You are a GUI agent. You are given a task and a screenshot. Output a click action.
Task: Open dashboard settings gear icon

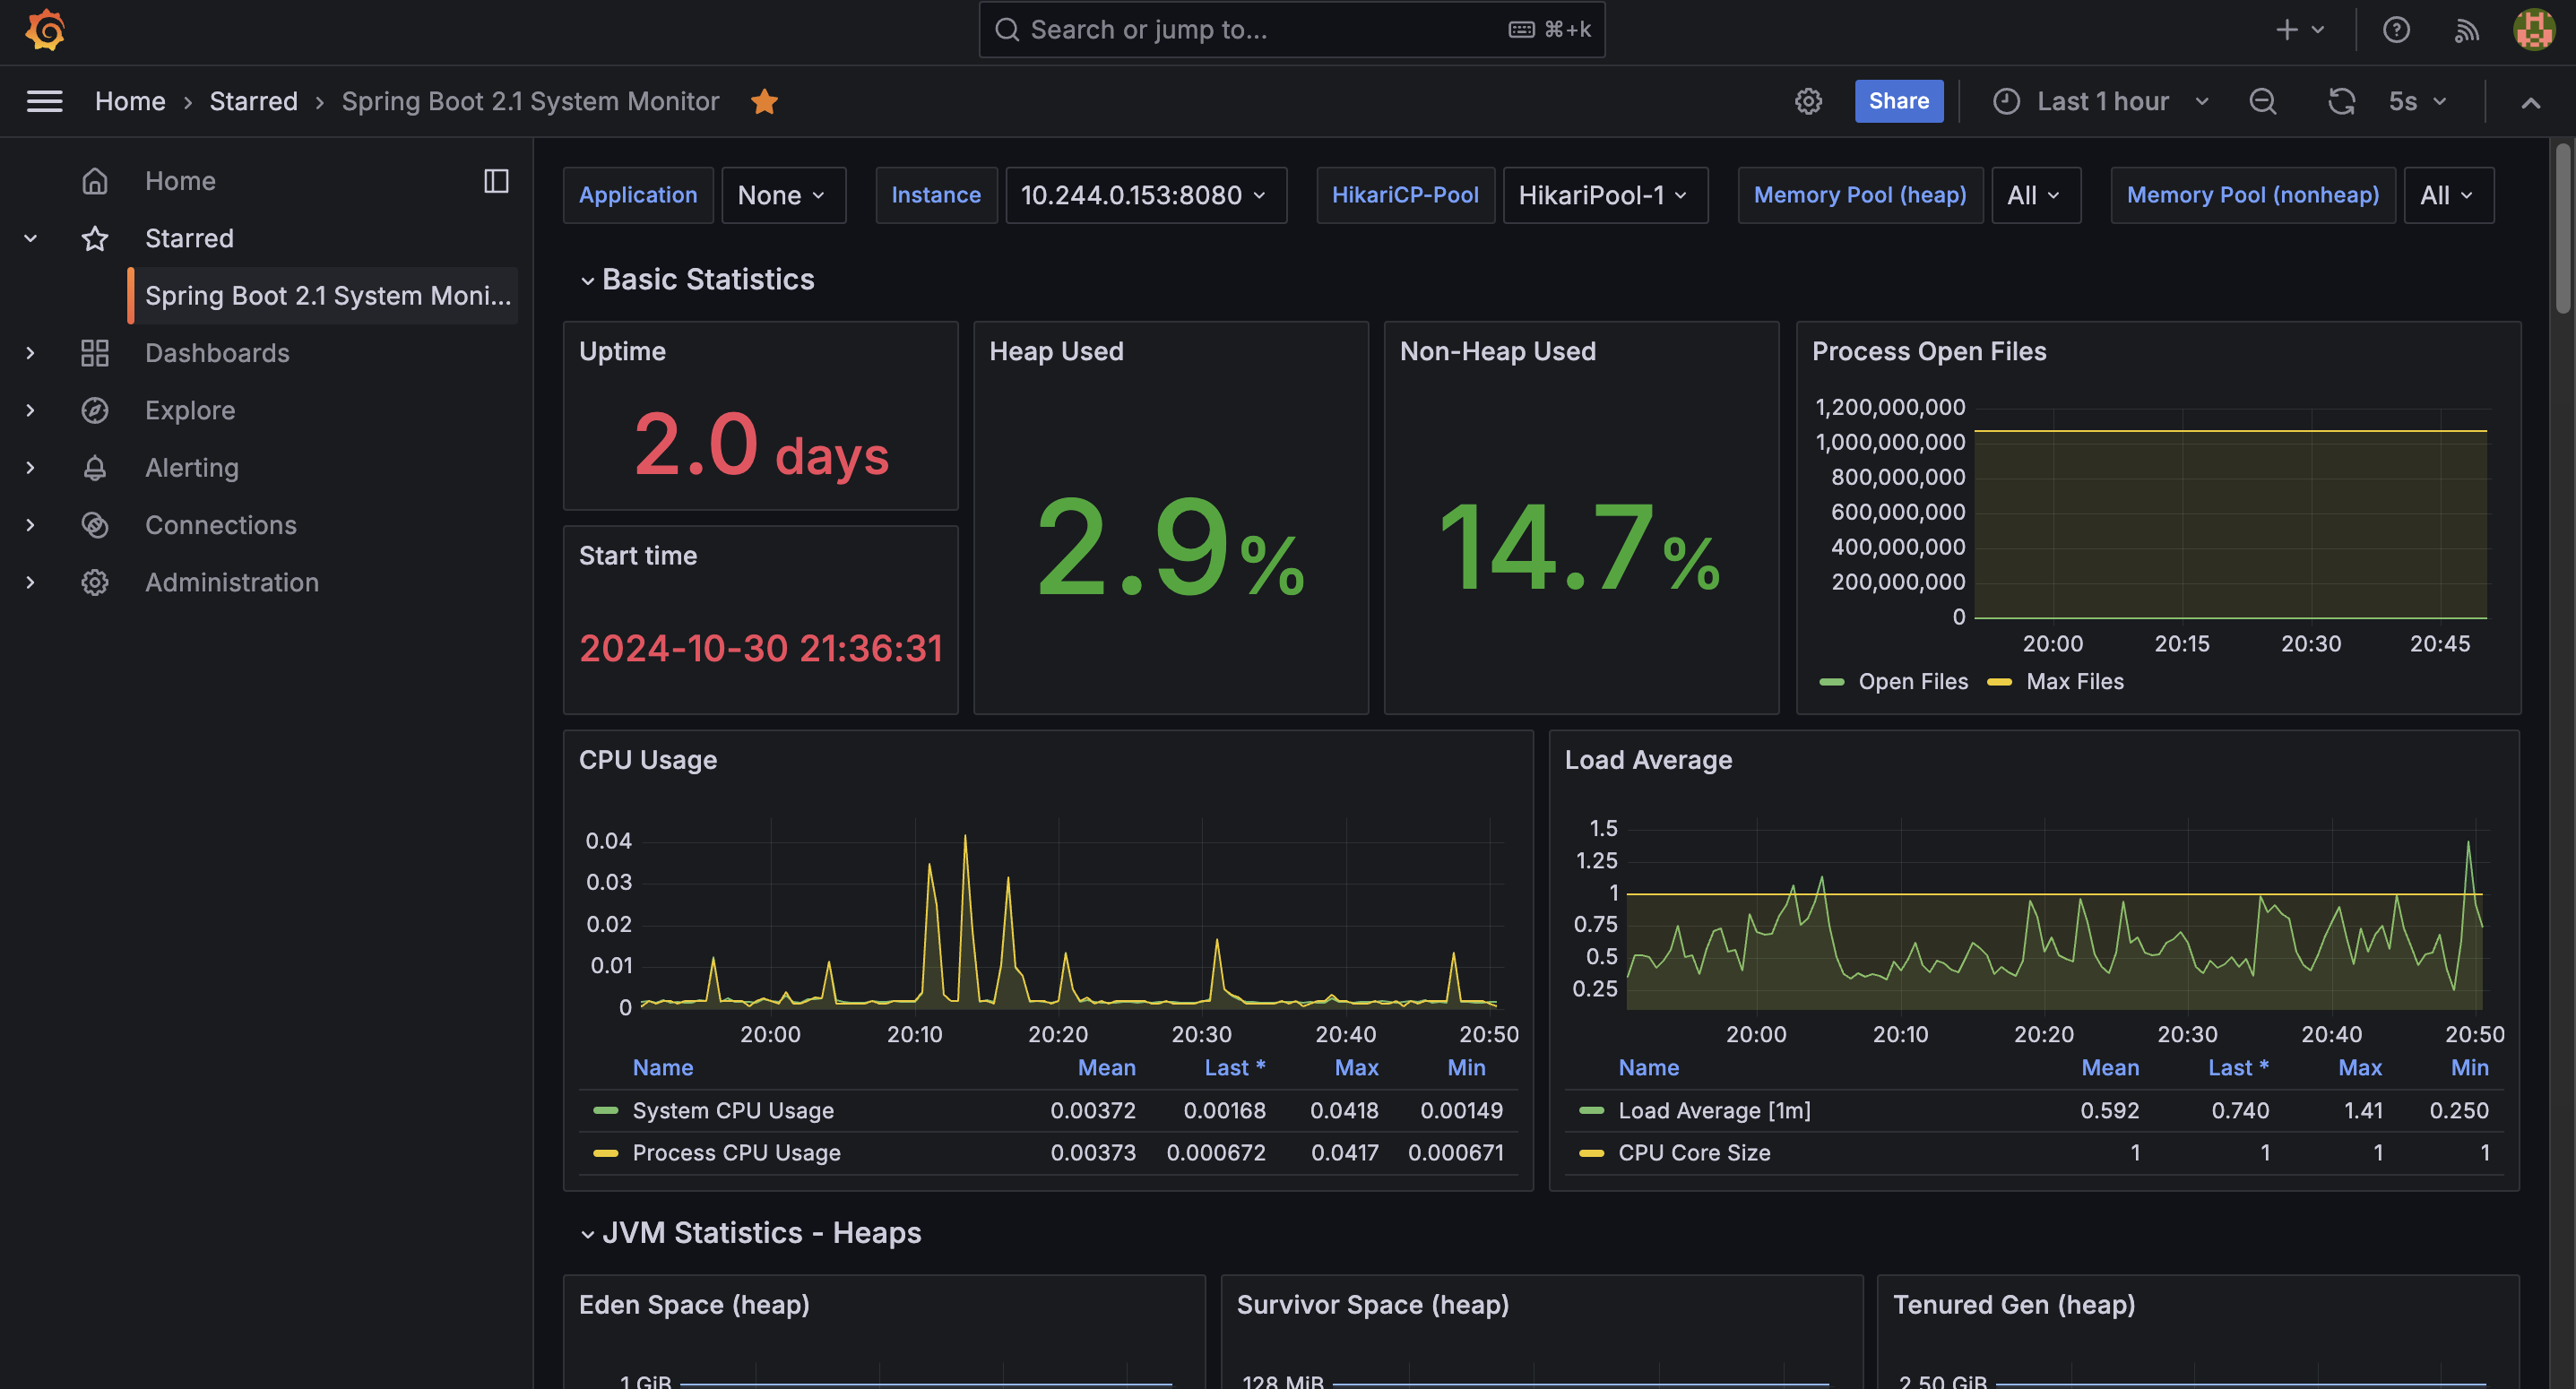(x=1808, y=101)
